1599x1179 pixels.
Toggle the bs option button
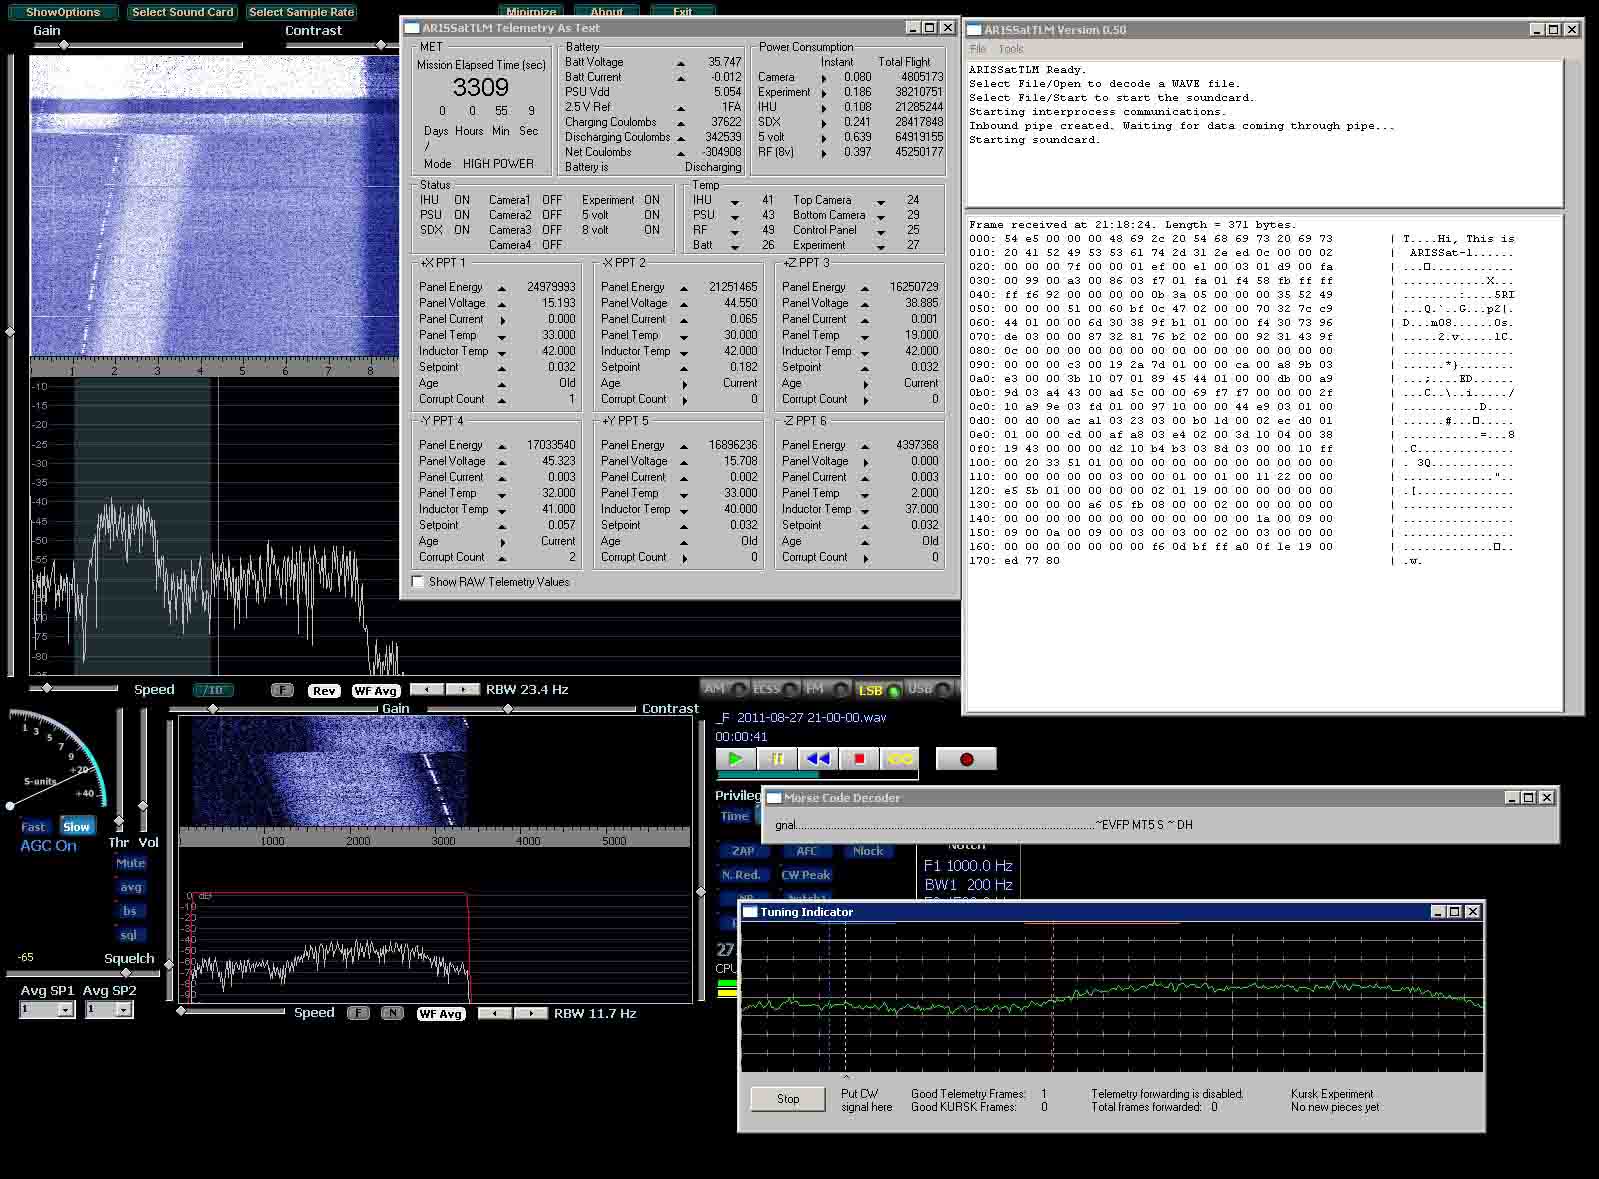tap(130, 911)
